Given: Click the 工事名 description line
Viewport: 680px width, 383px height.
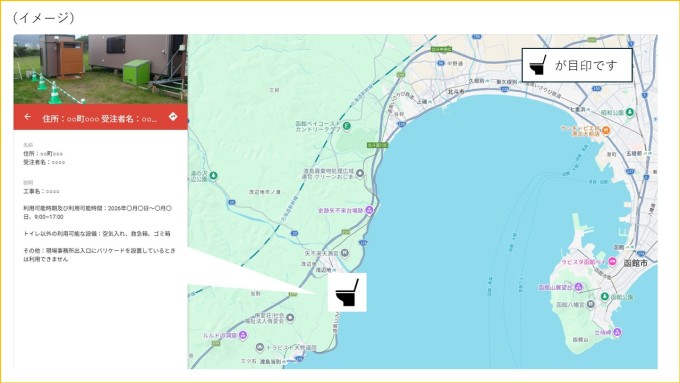Looking at the screenshot, I should (x=41, y=191).
